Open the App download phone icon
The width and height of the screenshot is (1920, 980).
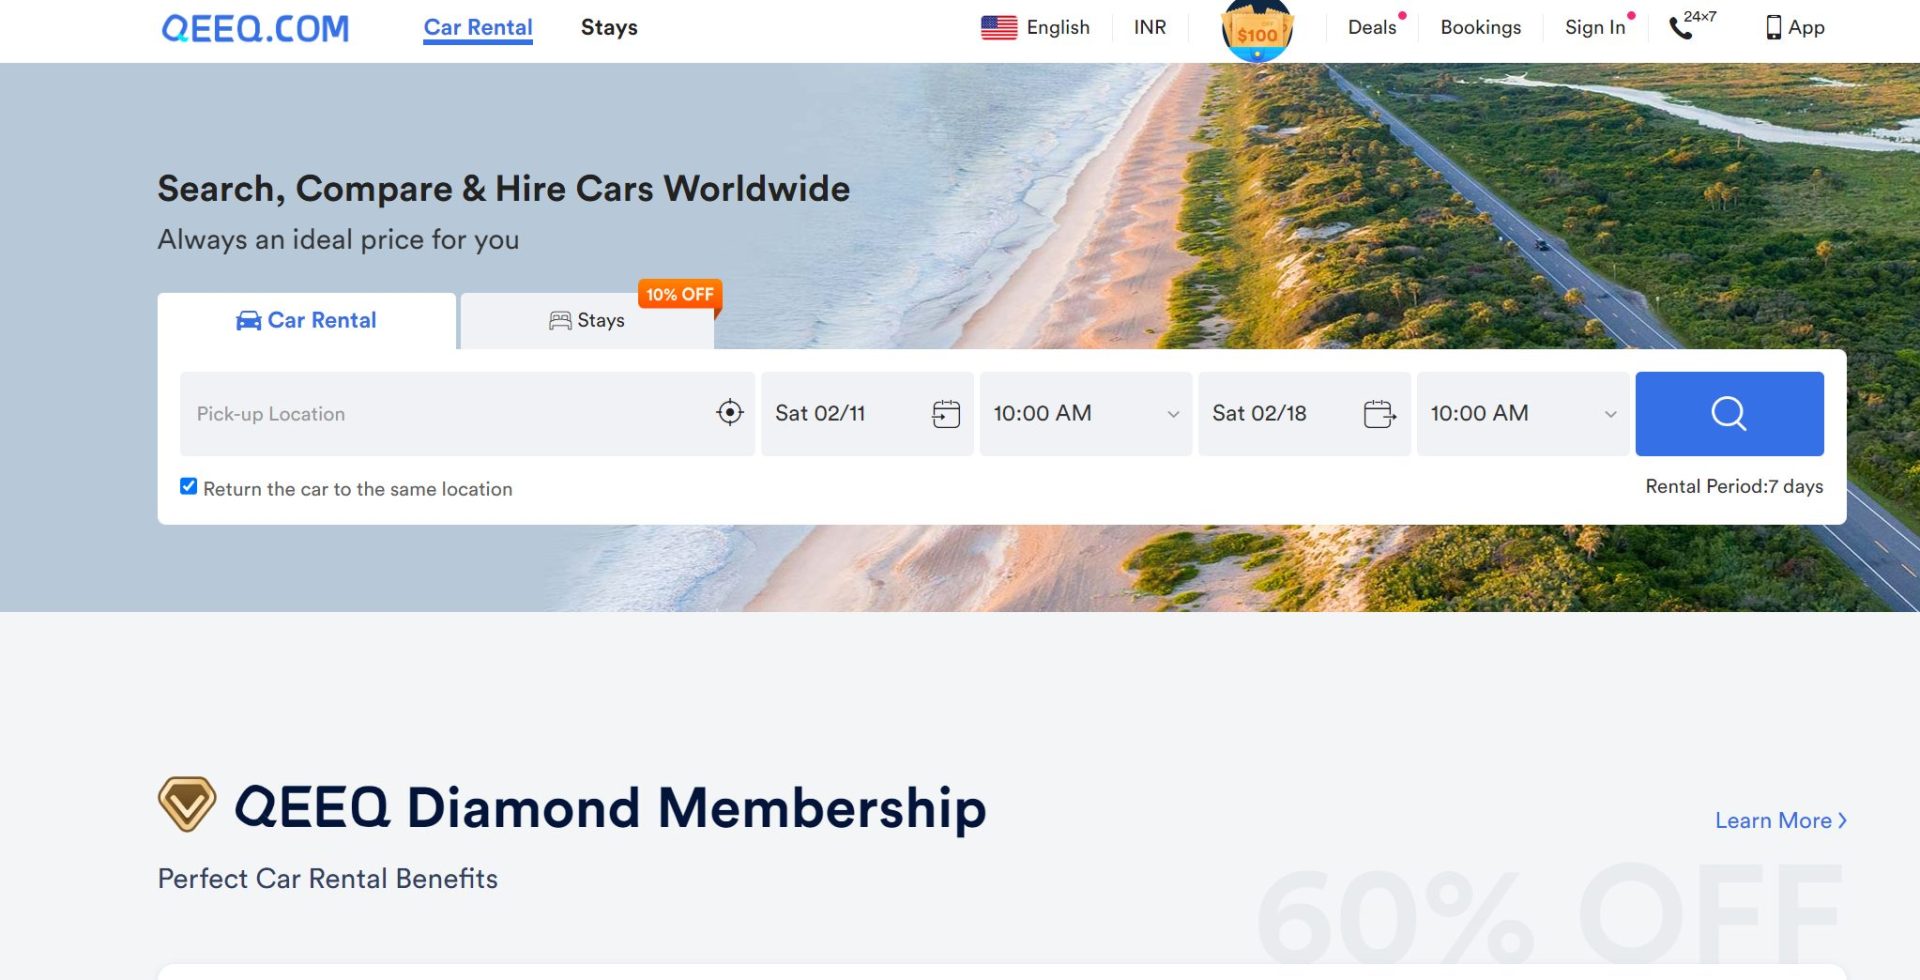[x=1773, y=27]
